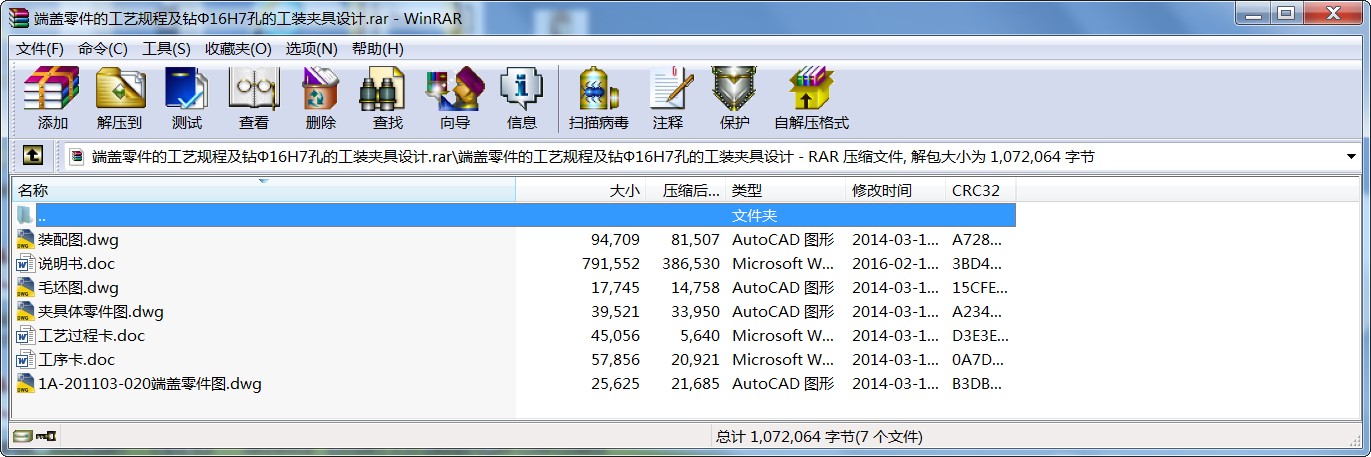Image resolution: width=1371 pixels, height=457 pixels.
Task: Open the 帮助(H) menu
Action: pos(378,48)
